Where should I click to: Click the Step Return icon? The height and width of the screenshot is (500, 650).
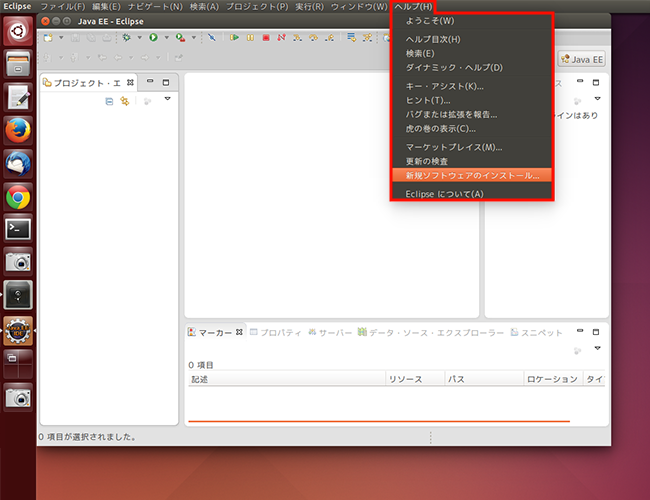[x=330, y=38]
